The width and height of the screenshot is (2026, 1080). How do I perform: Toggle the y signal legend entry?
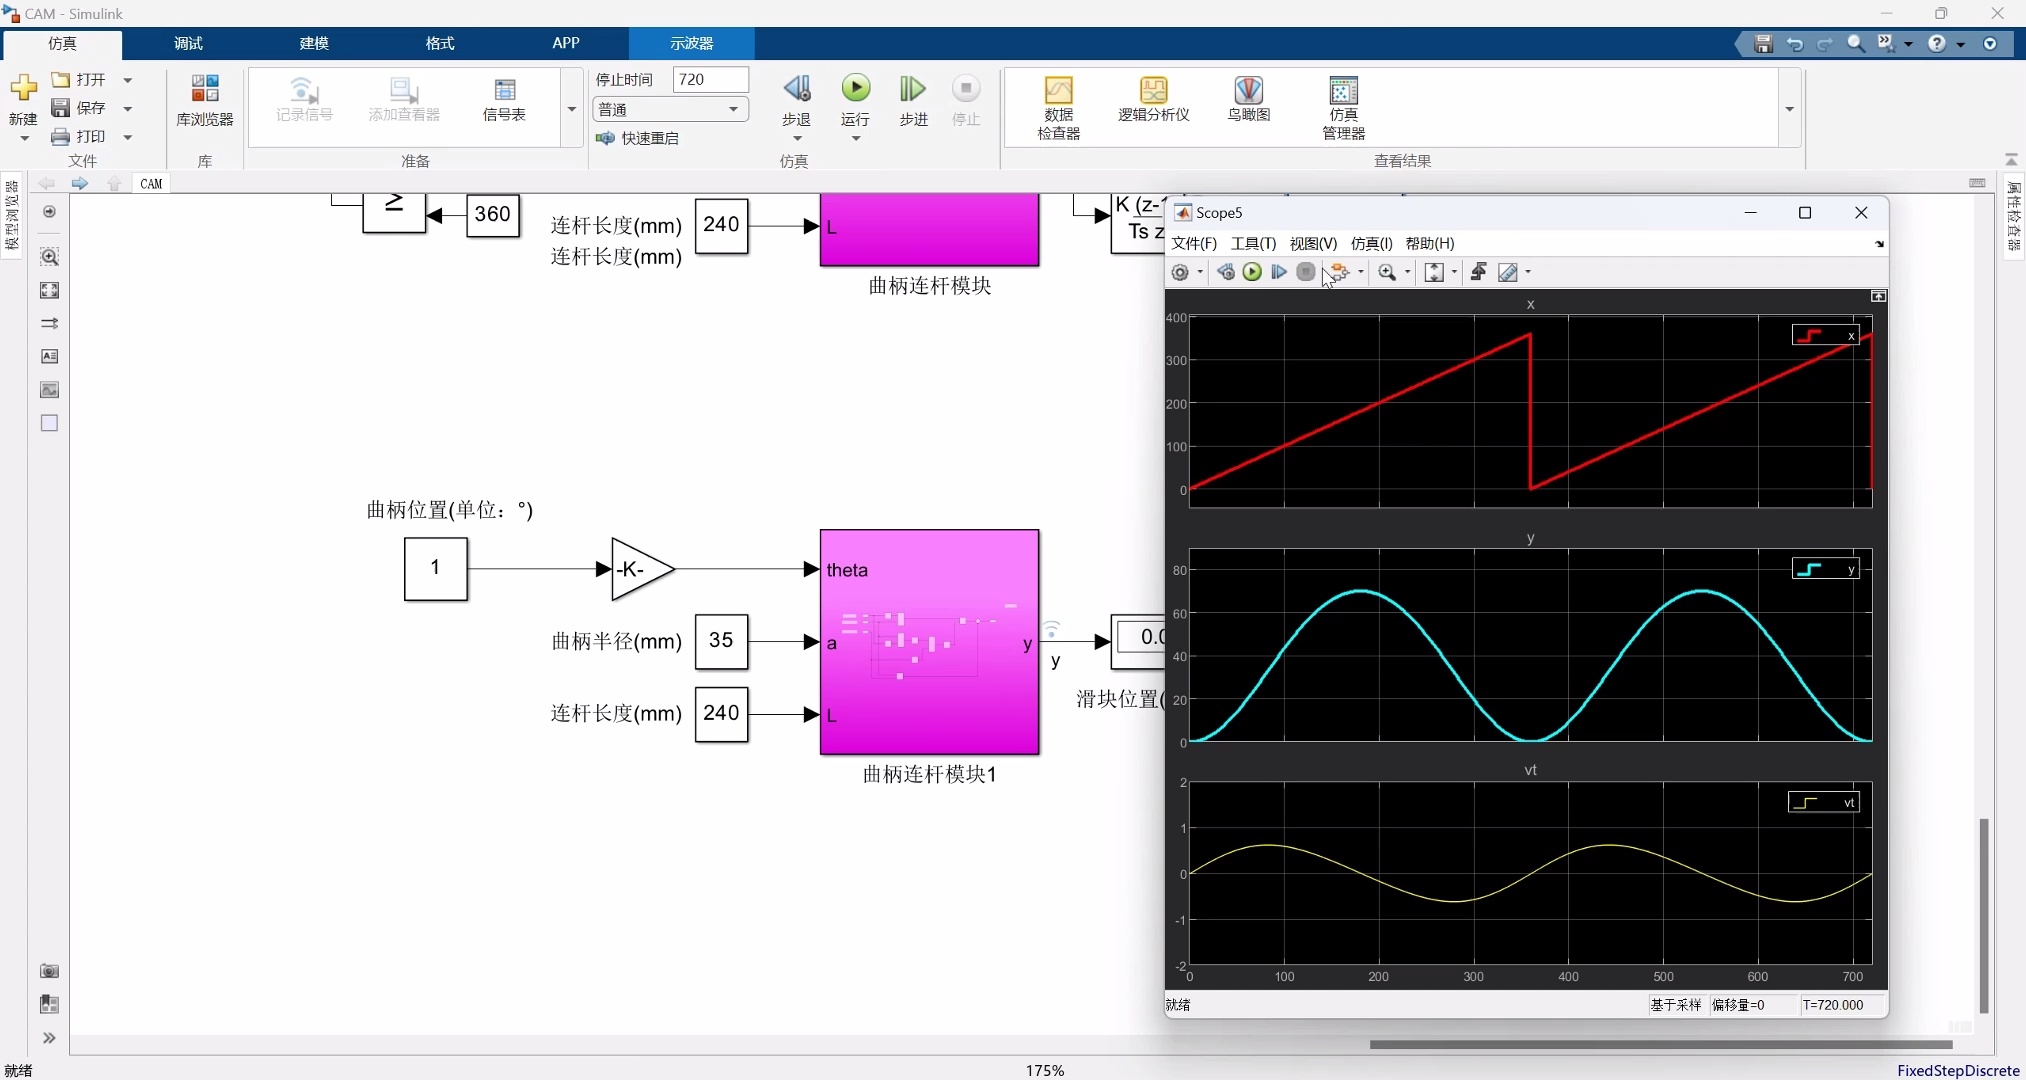pyautogui.click(x=1825, y=569)
